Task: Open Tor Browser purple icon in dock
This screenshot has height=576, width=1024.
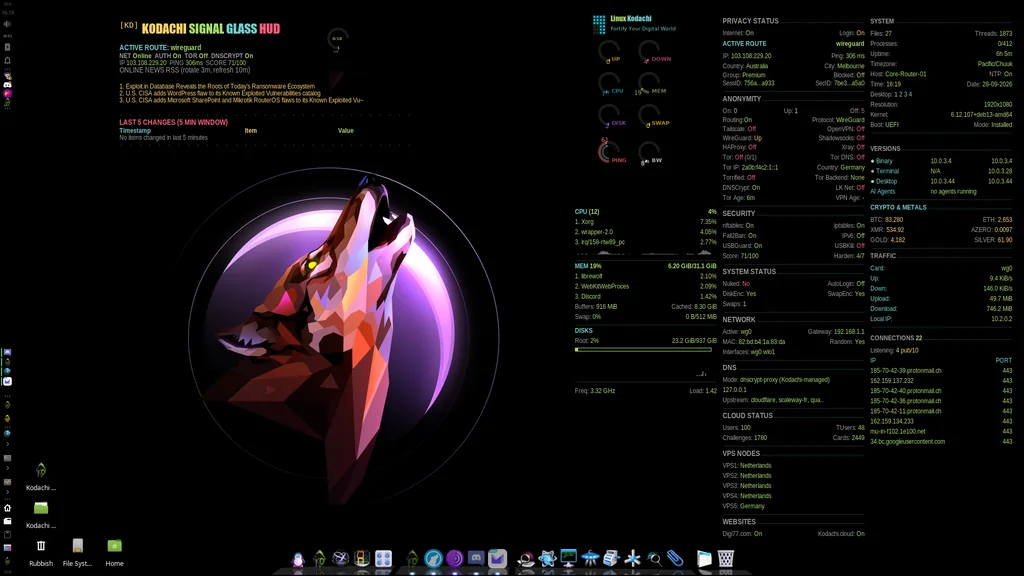Action: pos(455,558)
